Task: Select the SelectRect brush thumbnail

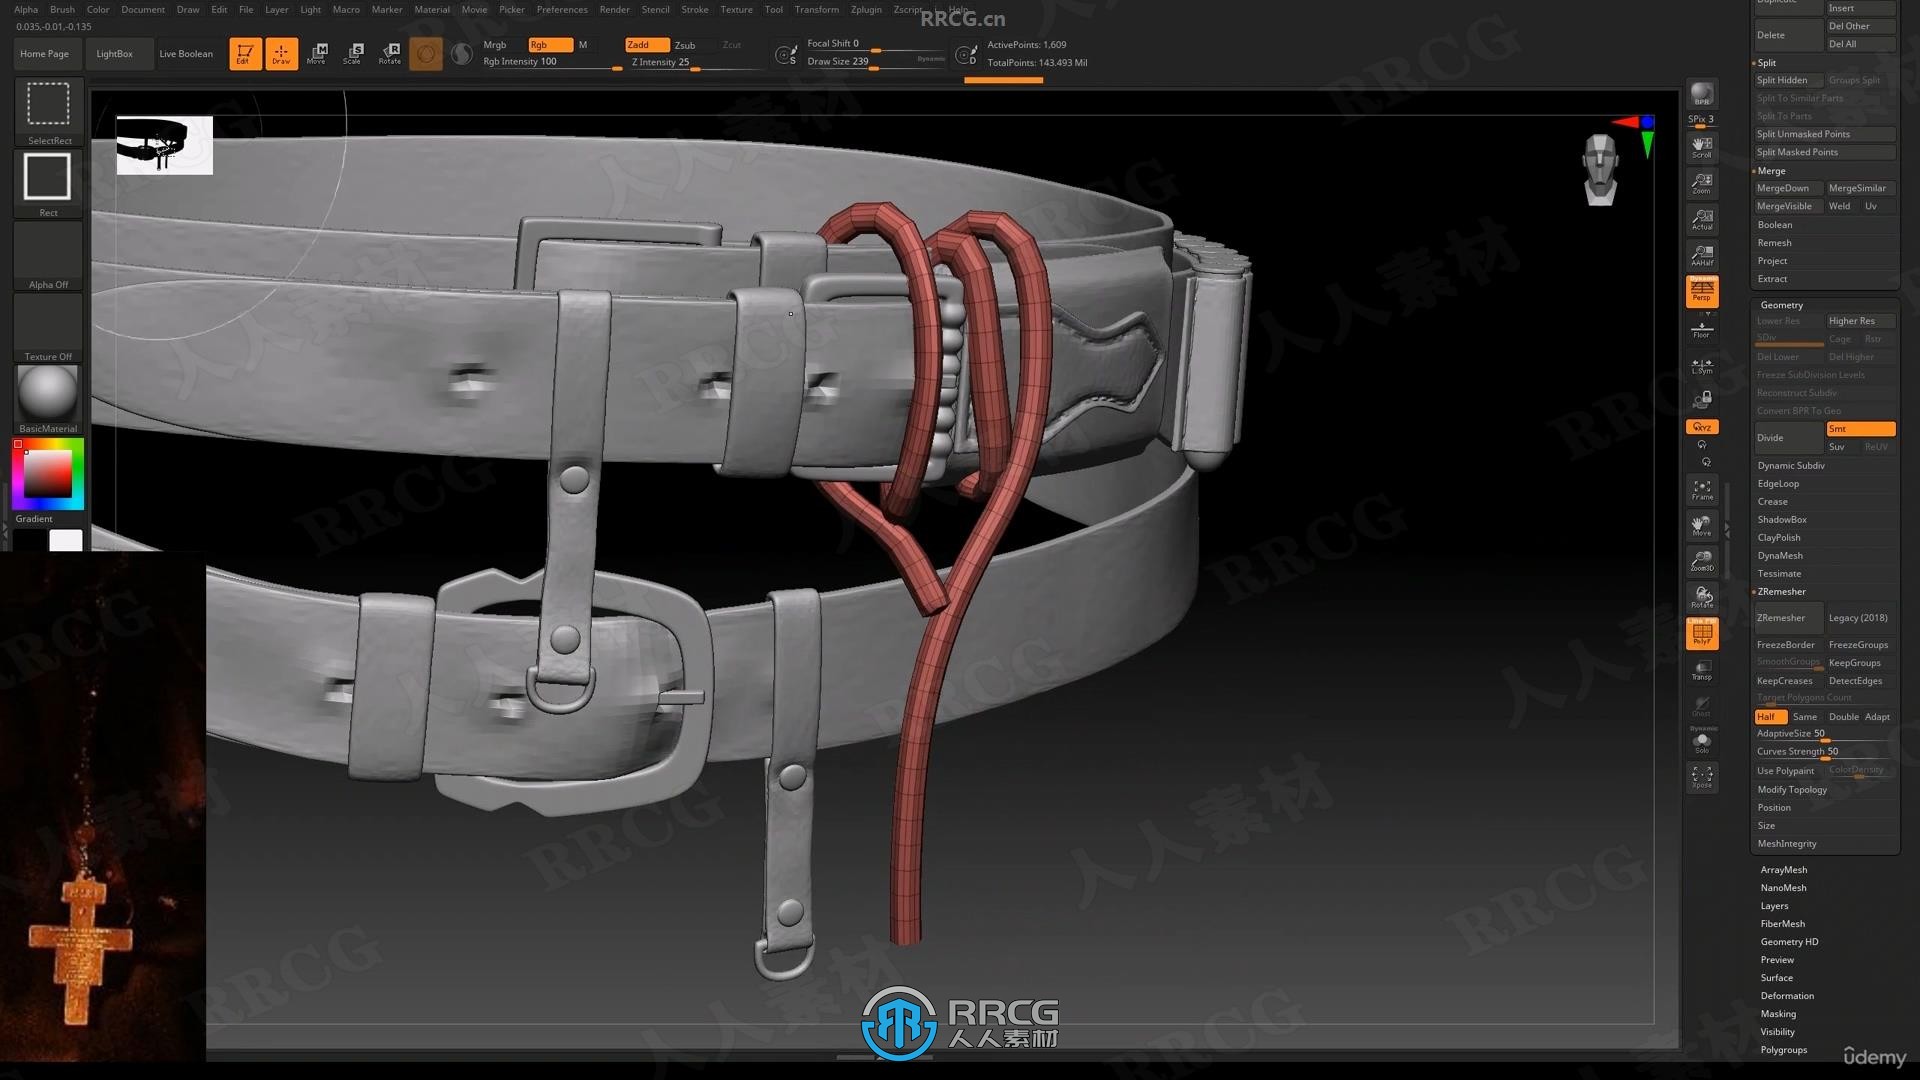Action: pyautogui.click(x=48, y=110)
